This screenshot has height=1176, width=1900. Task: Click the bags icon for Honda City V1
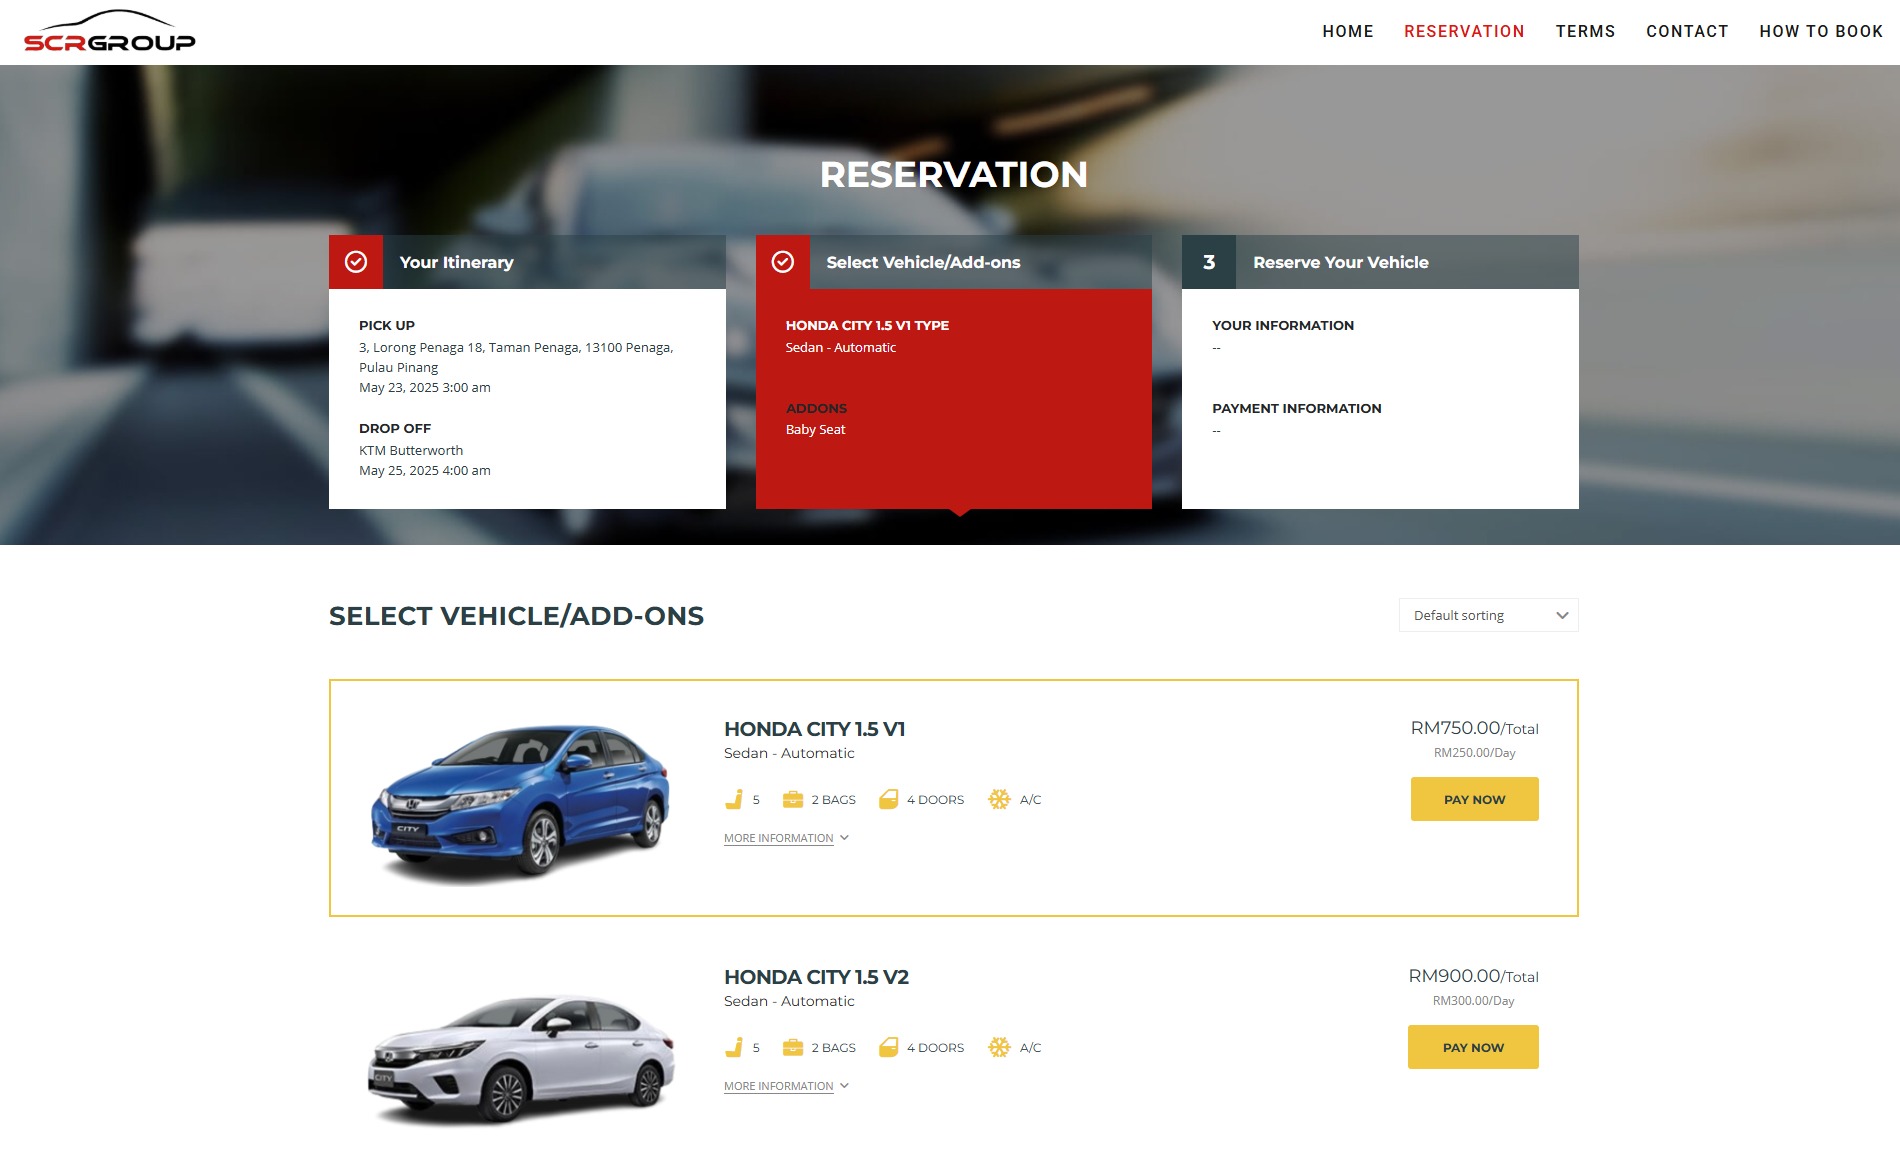tap(793, 799)
